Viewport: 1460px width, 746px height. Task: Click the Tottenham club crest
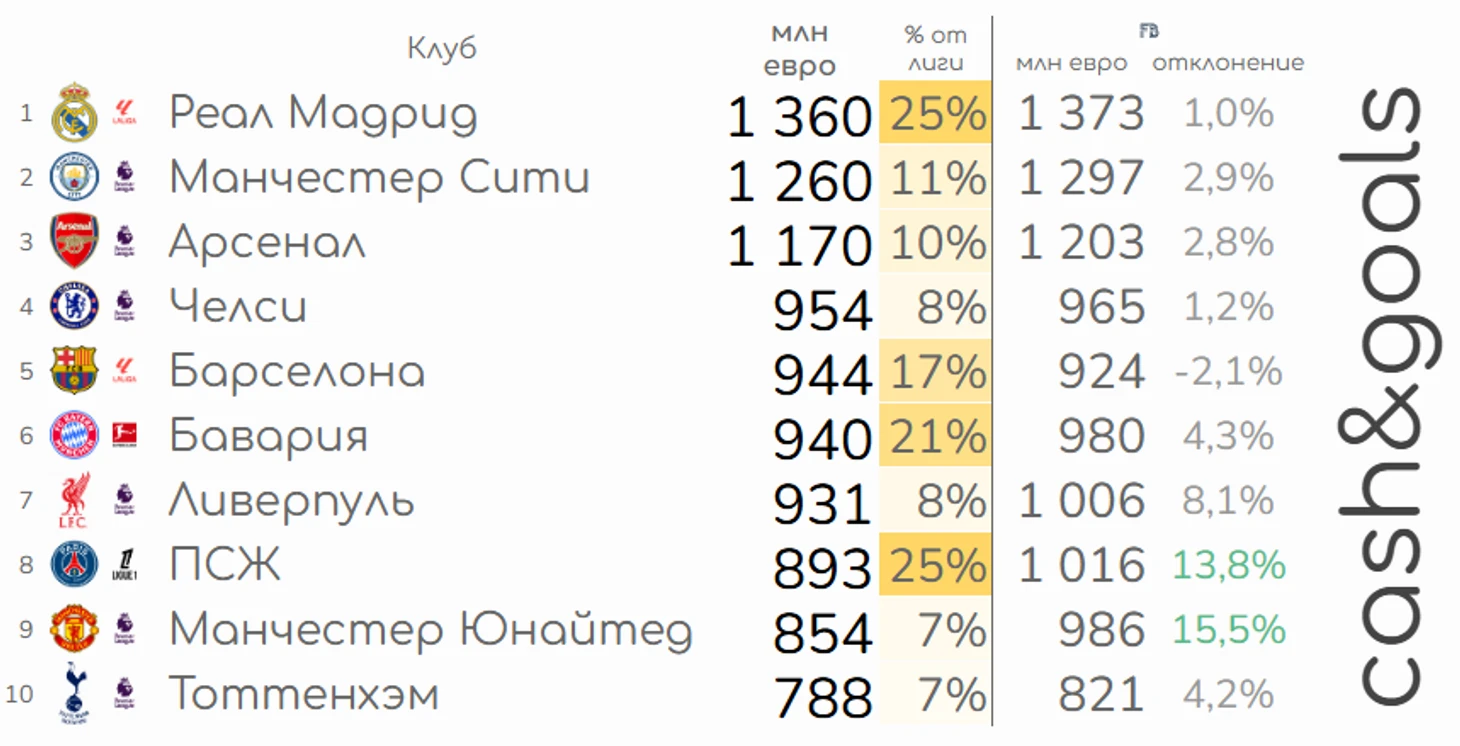click(x=74, y=693)
